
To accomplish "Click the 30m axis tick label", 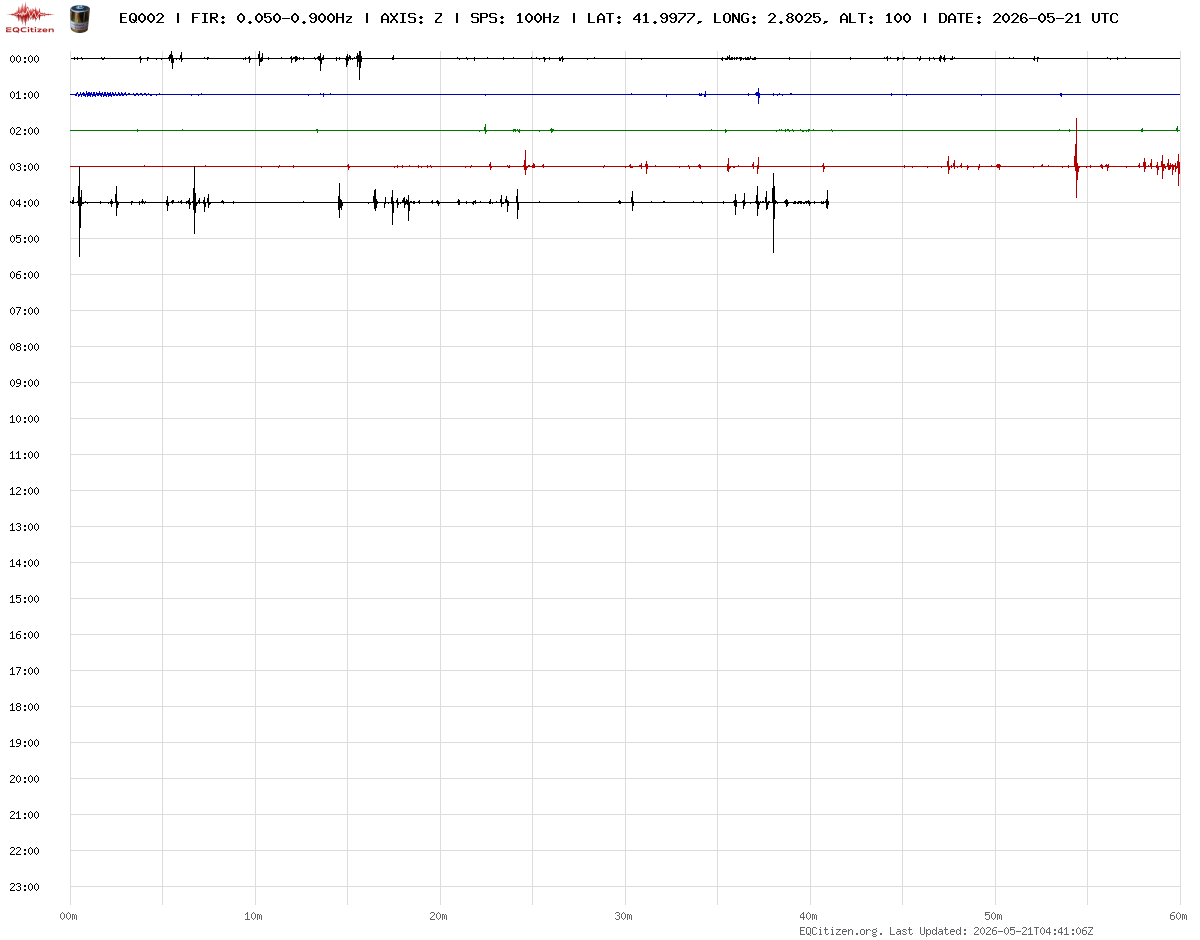I will [624, 916].
